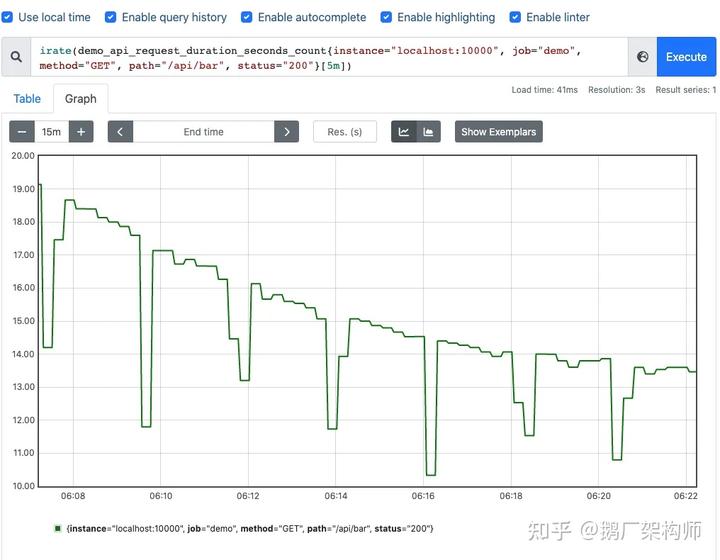Click the legend series label with instance localhost:10000

[x=250, y=528]
